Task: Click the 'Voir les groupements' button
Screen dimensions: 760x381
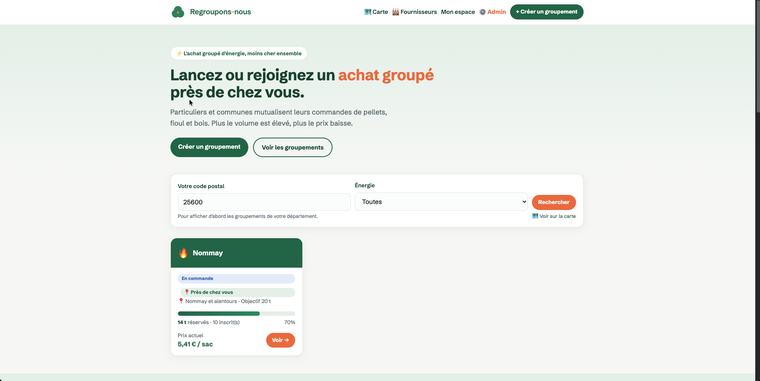Action: click(x=293, y=147)
